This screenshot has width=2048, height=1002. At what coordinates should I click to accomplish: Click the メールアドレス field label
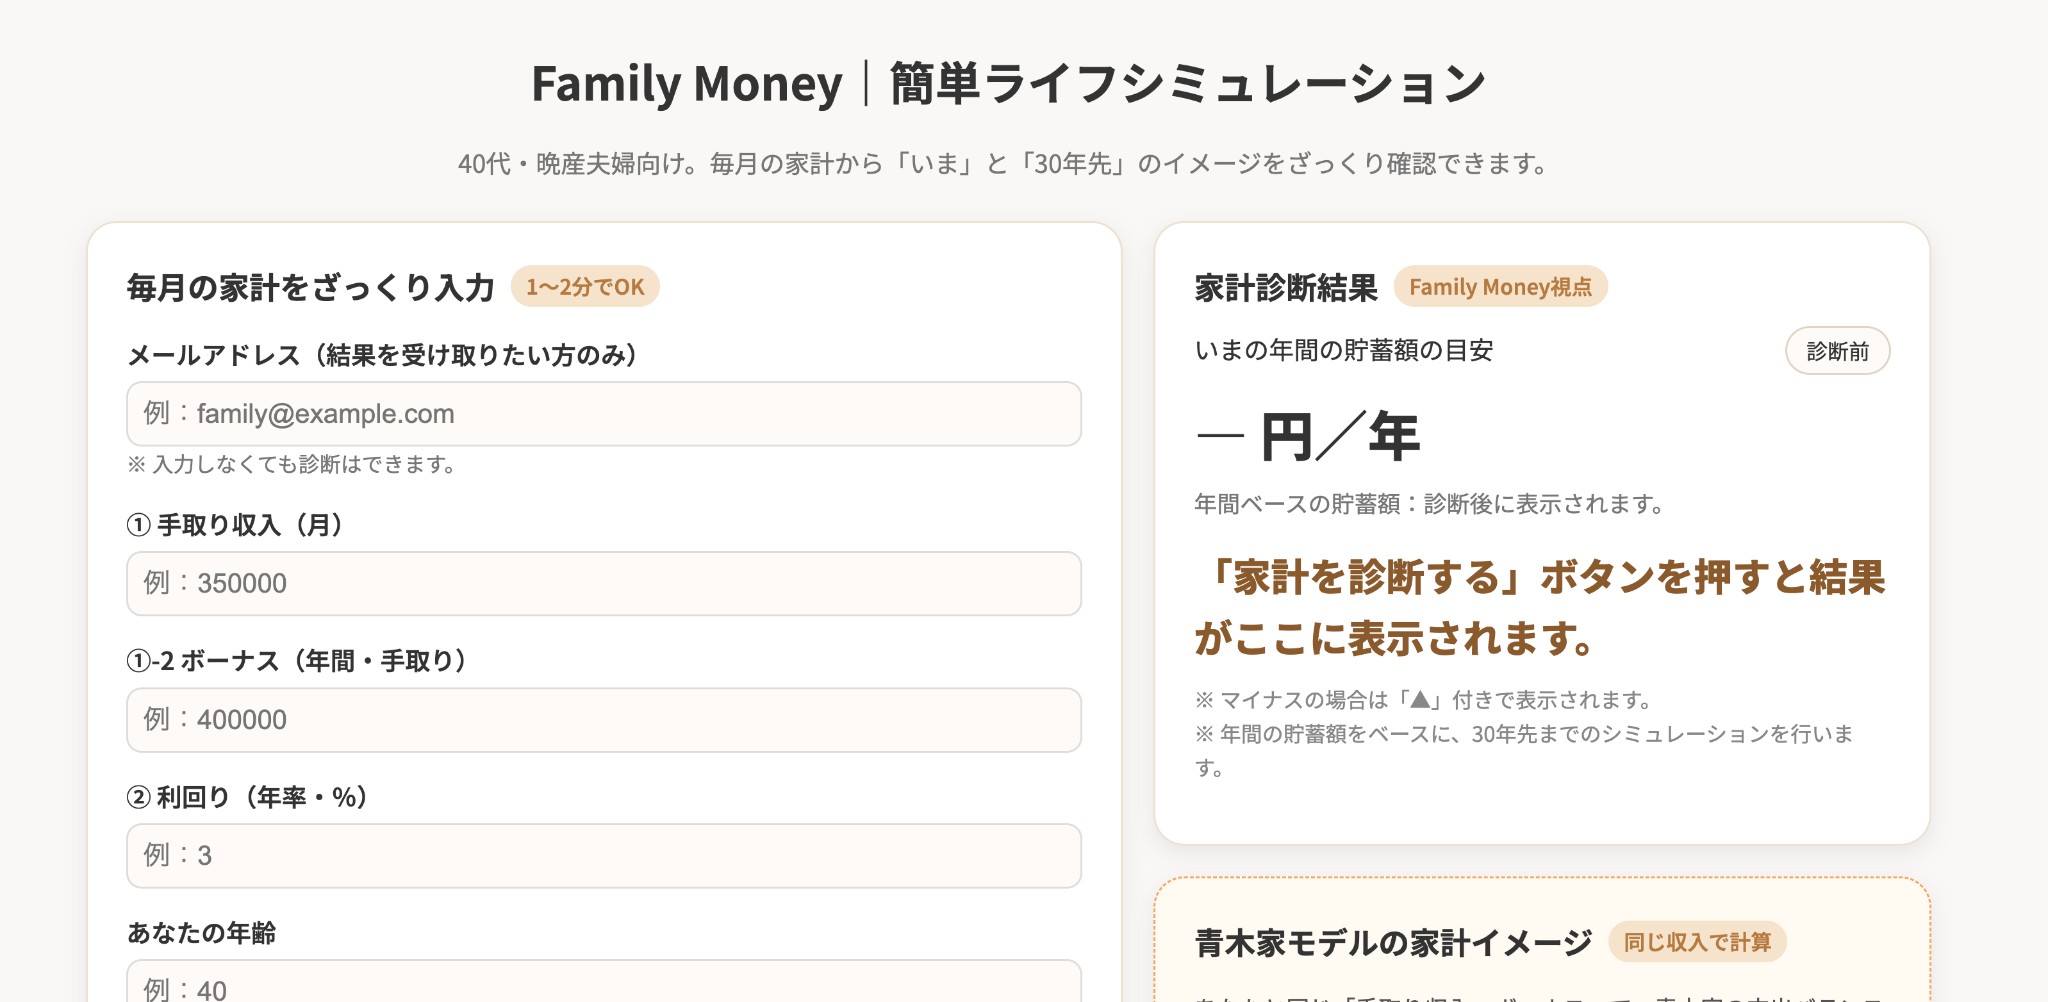[382, 355]
